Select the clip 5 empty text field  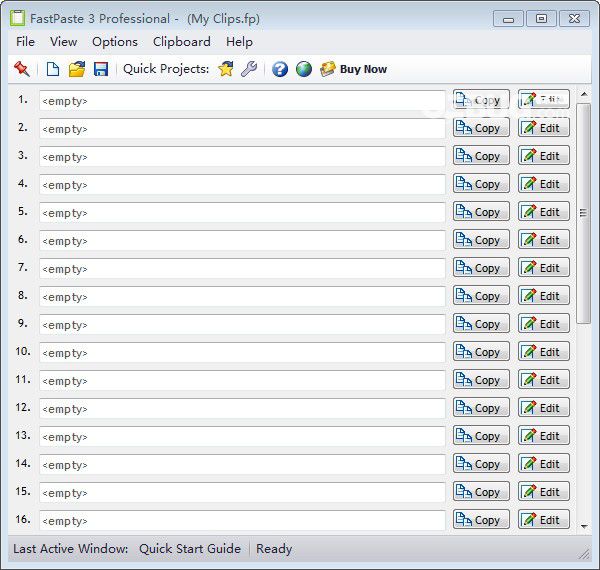coord(242,213)
